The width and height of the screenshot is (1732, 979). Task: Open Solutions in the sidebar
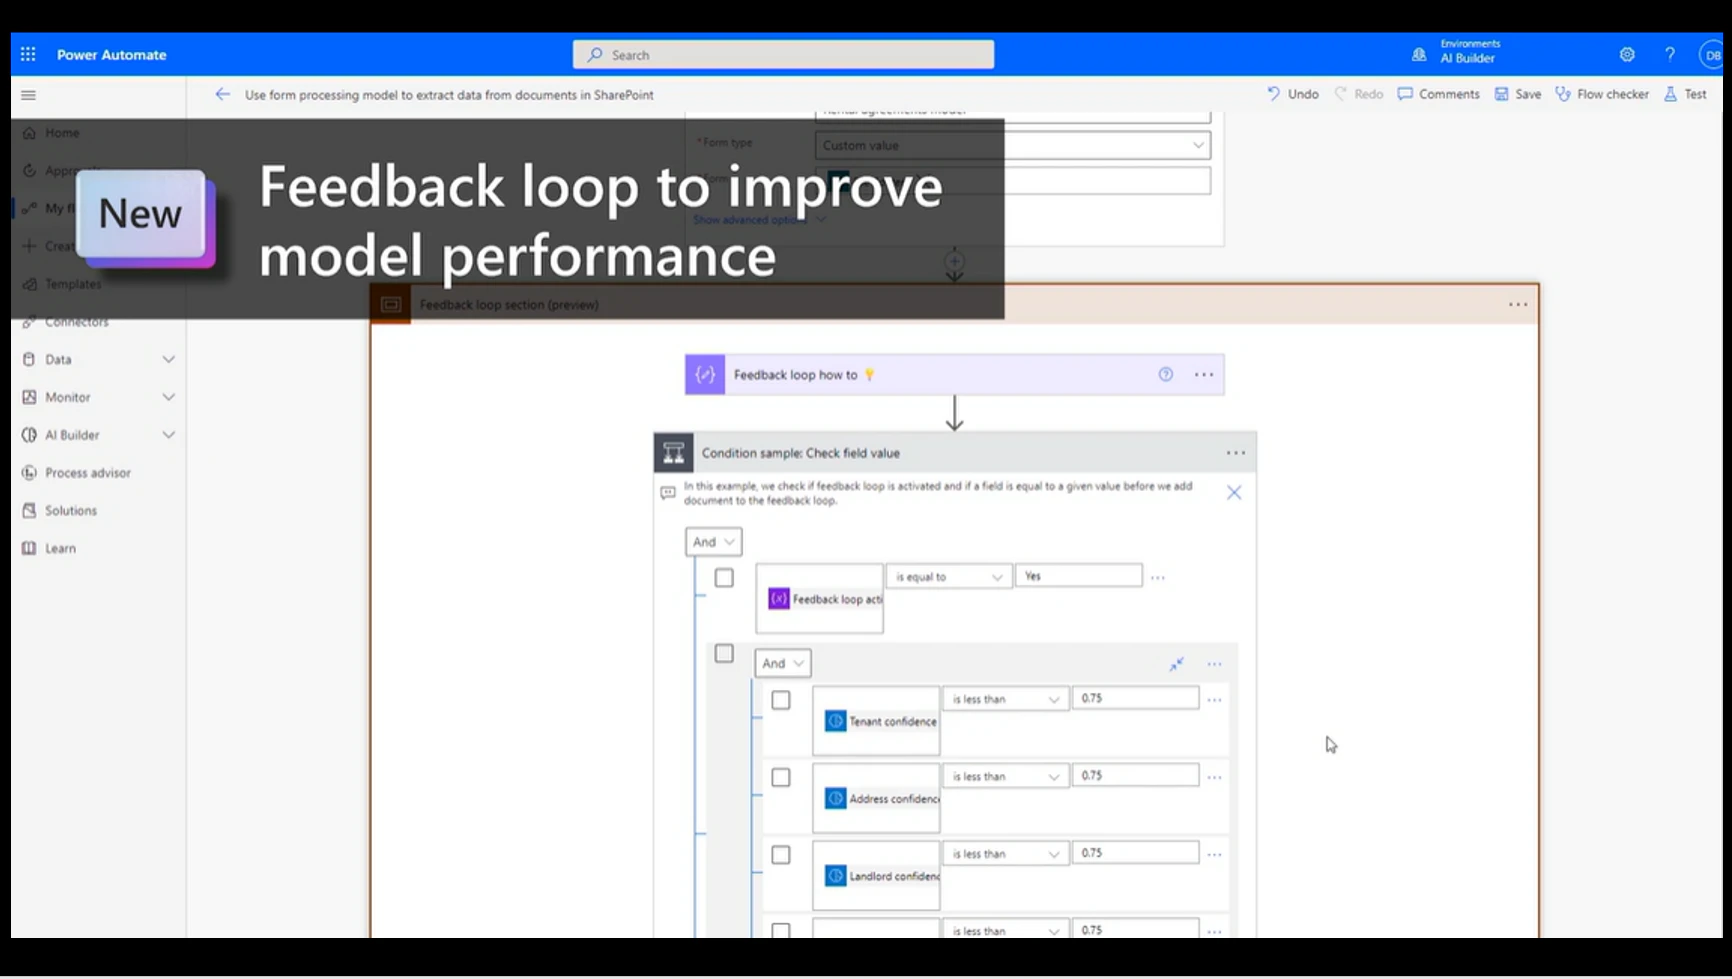click(x=71, y=511)
